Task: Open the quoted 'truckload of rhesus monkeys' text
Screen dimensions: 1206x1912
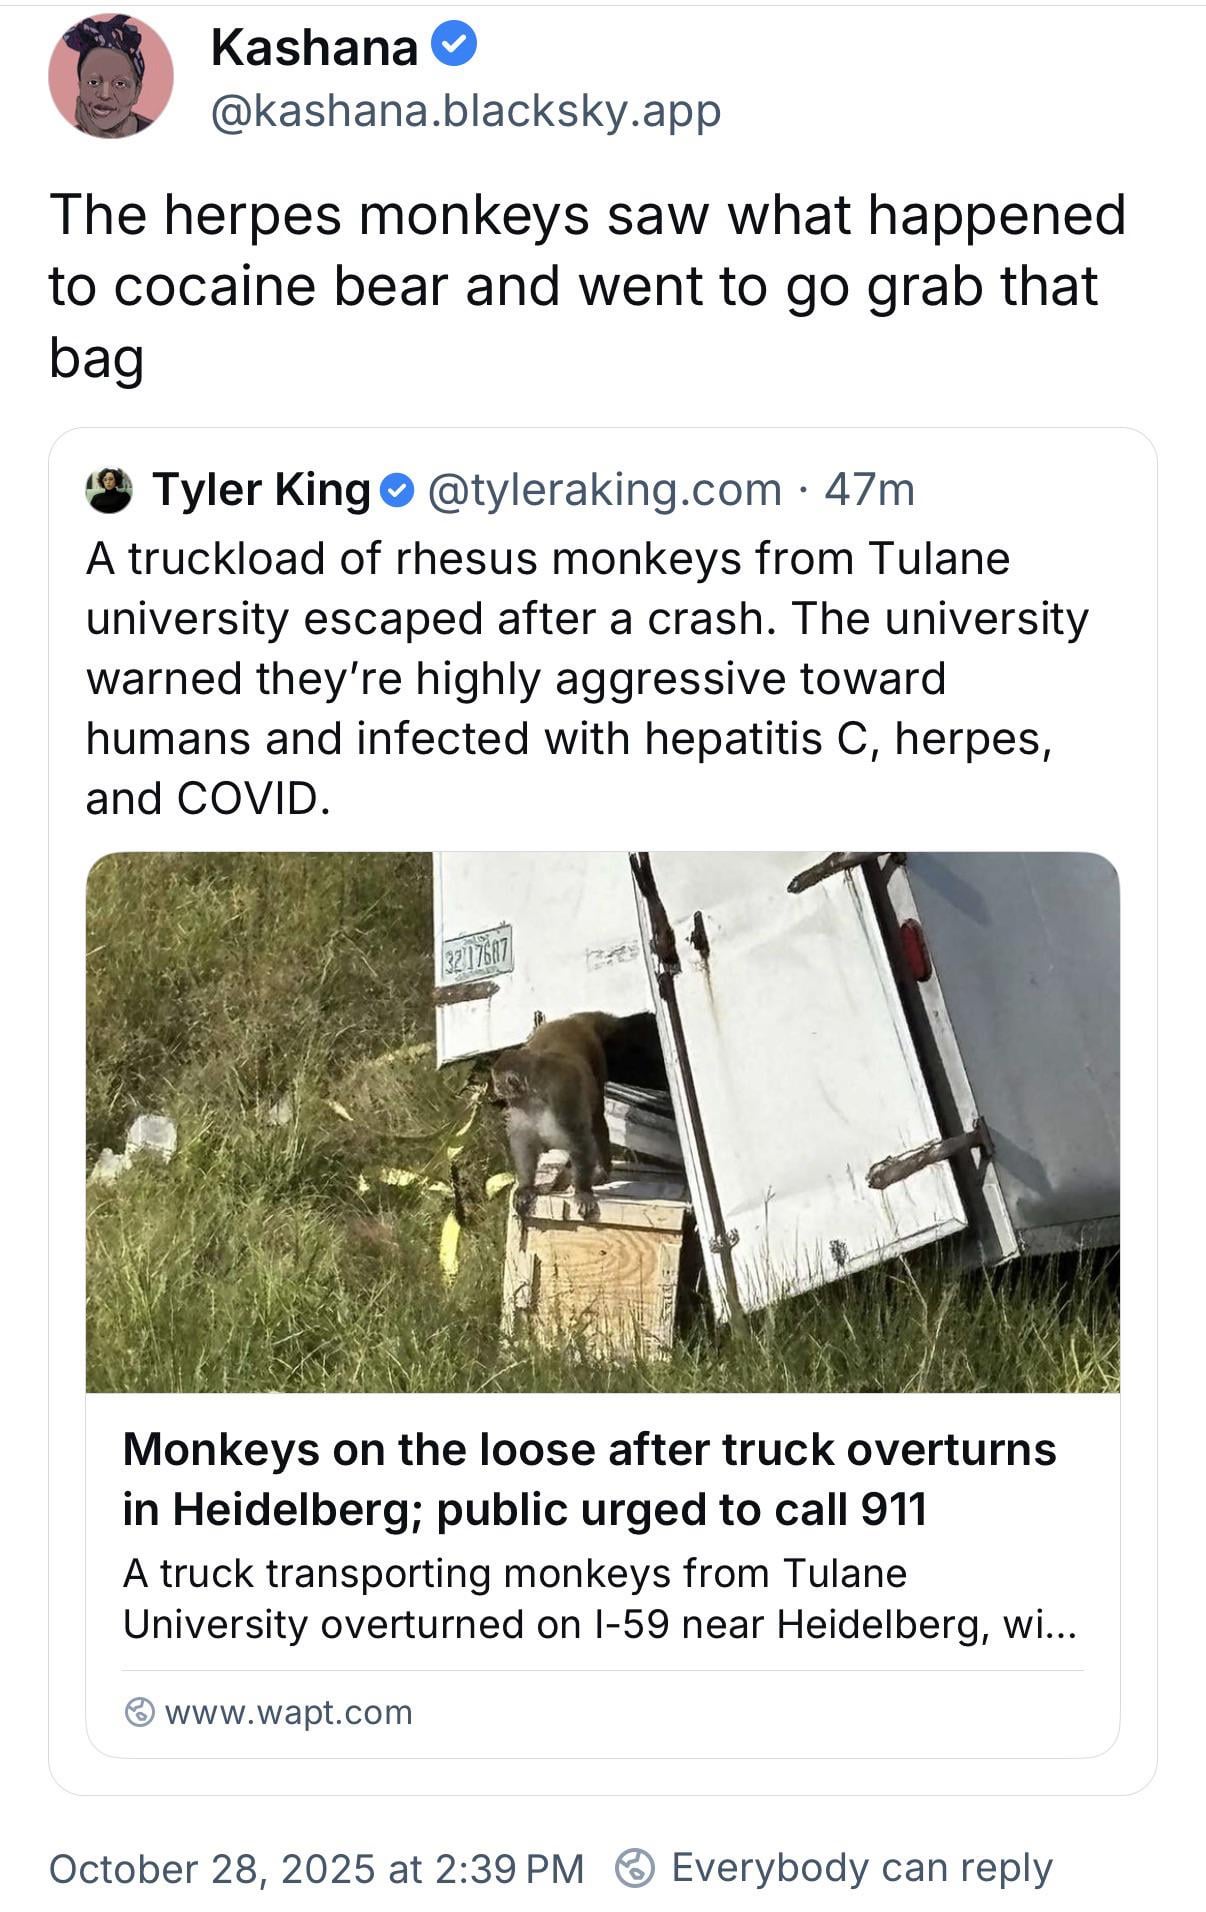Action: tap(587, 678)
